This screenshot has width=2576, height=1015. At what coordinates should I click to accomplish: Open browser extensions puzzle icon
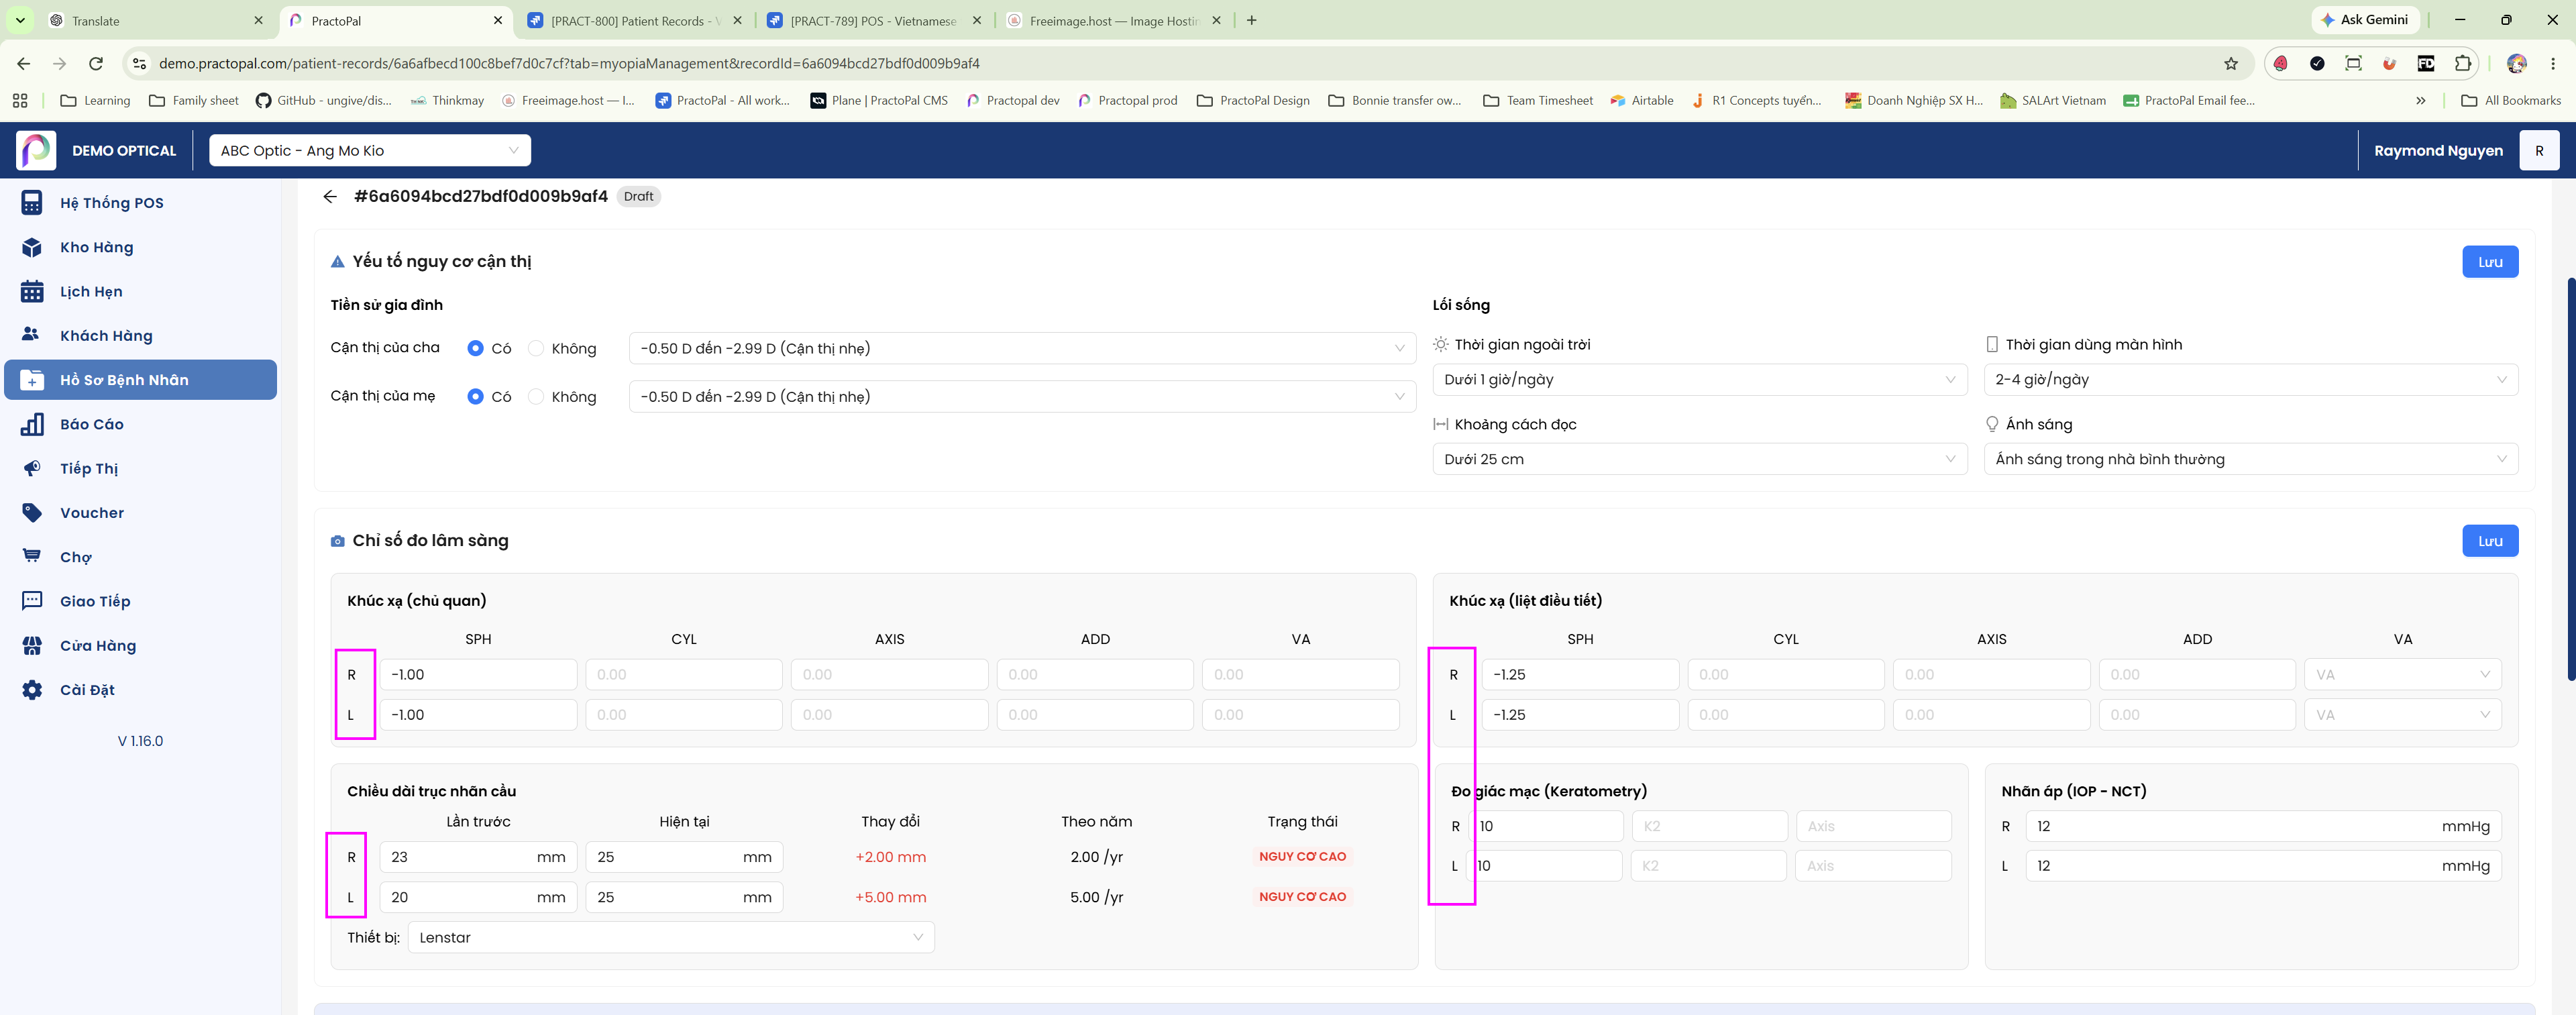[2462, 63]
